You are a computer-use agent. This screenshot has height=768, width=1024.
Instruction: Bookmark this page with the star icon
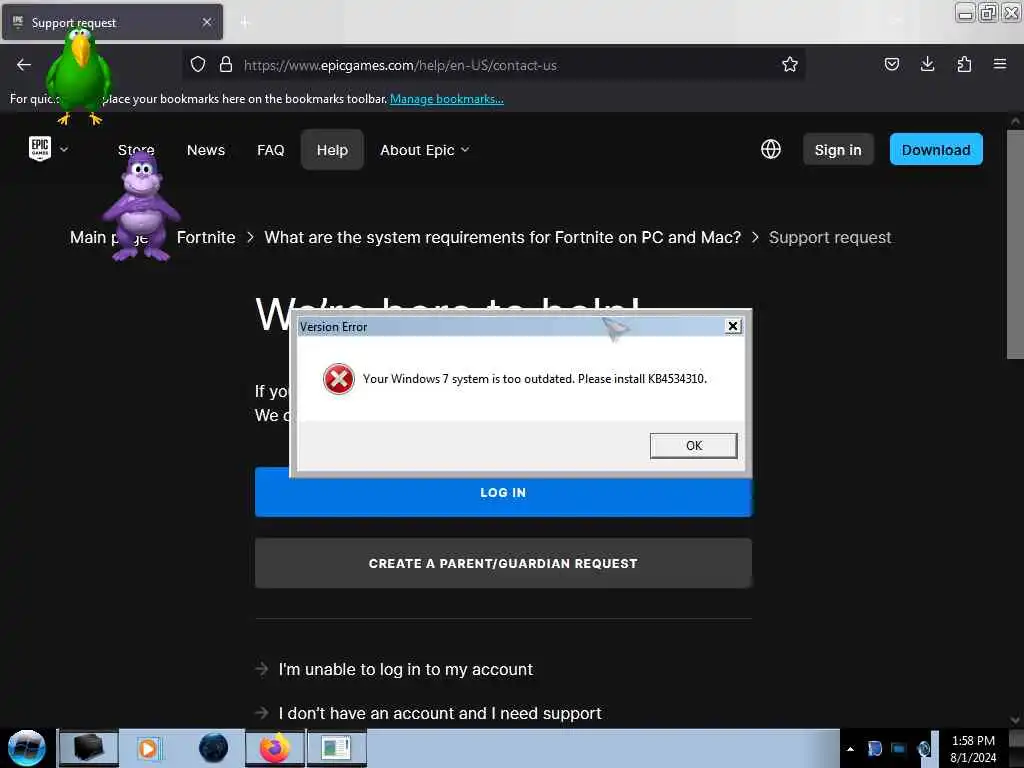point(790,65)
